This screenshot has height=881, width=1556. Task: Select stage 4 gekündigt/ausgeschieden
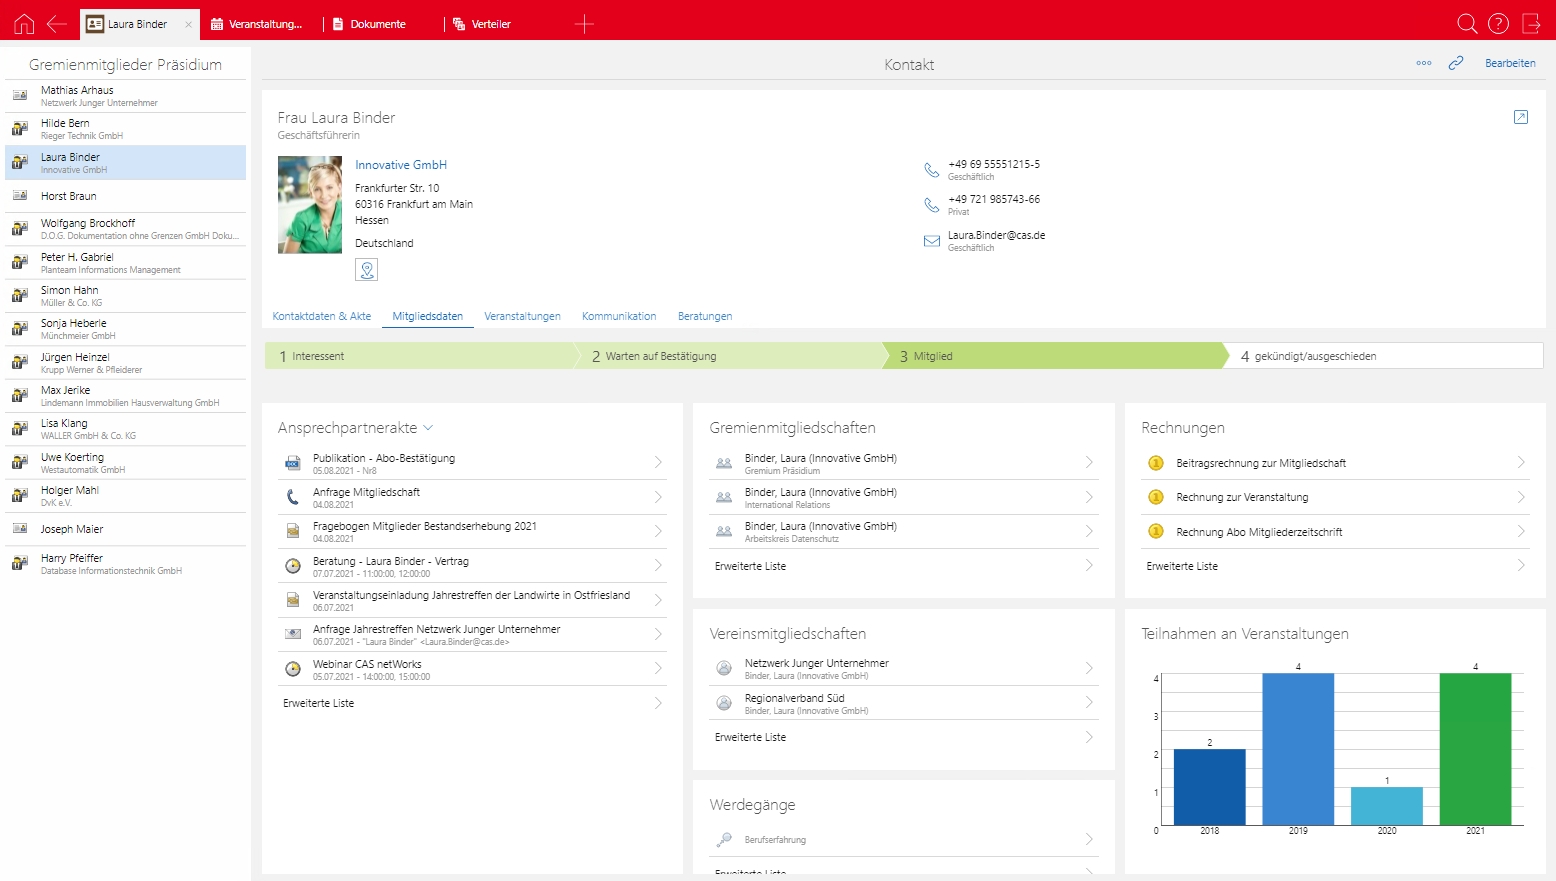1384,356
